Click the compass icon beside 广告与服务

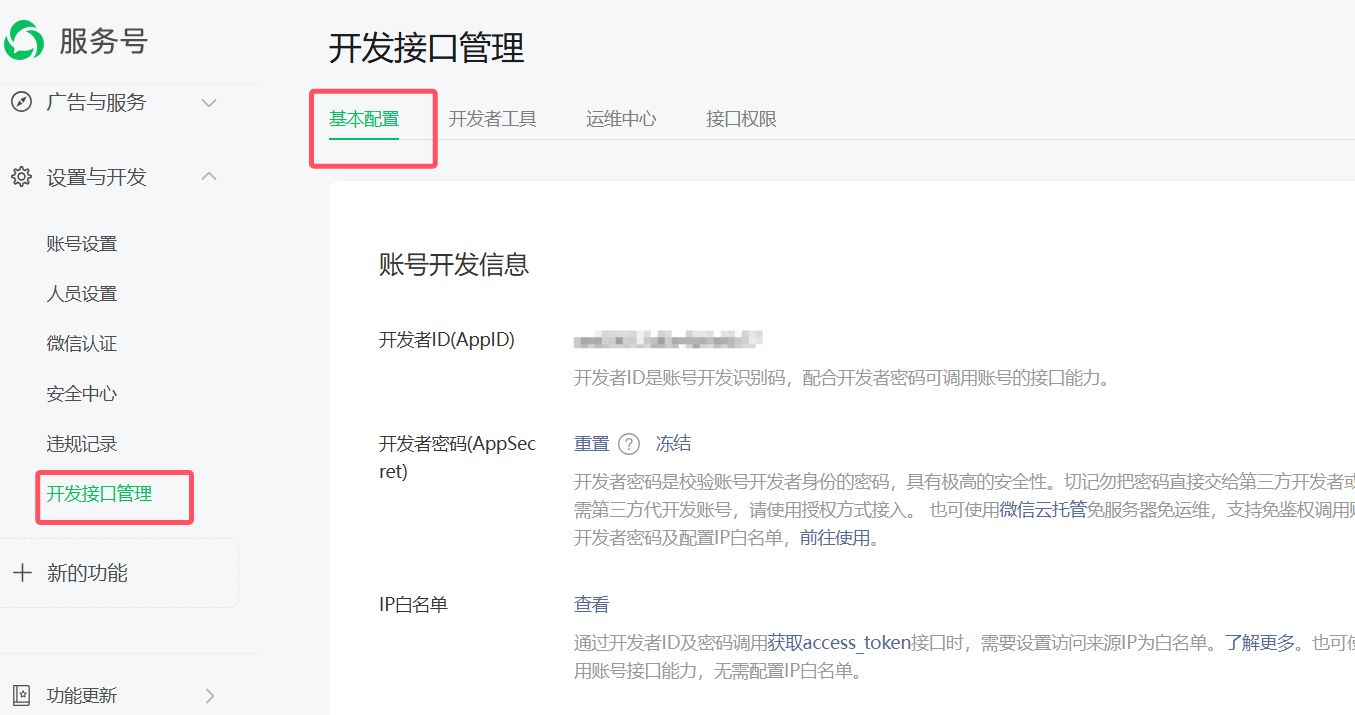tap(21, 102)
